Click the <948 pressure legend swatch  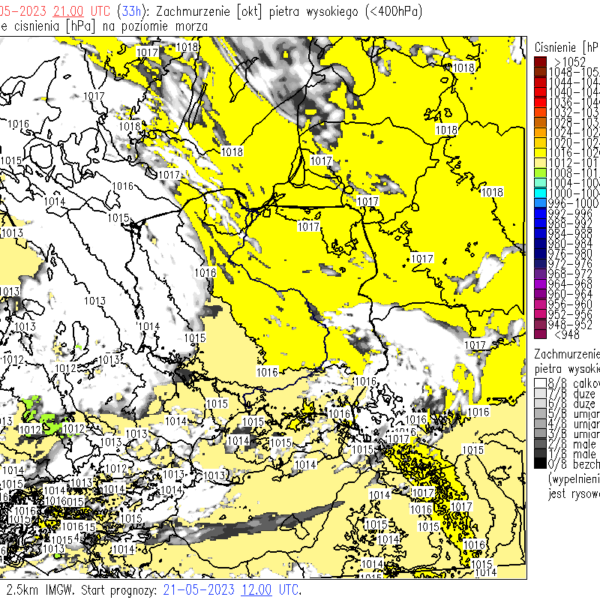point(540,334)
